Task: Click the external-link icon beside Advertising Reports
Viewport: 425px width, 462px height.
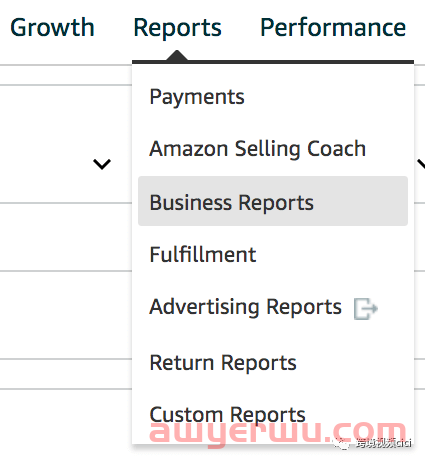Action: [365, 309]
